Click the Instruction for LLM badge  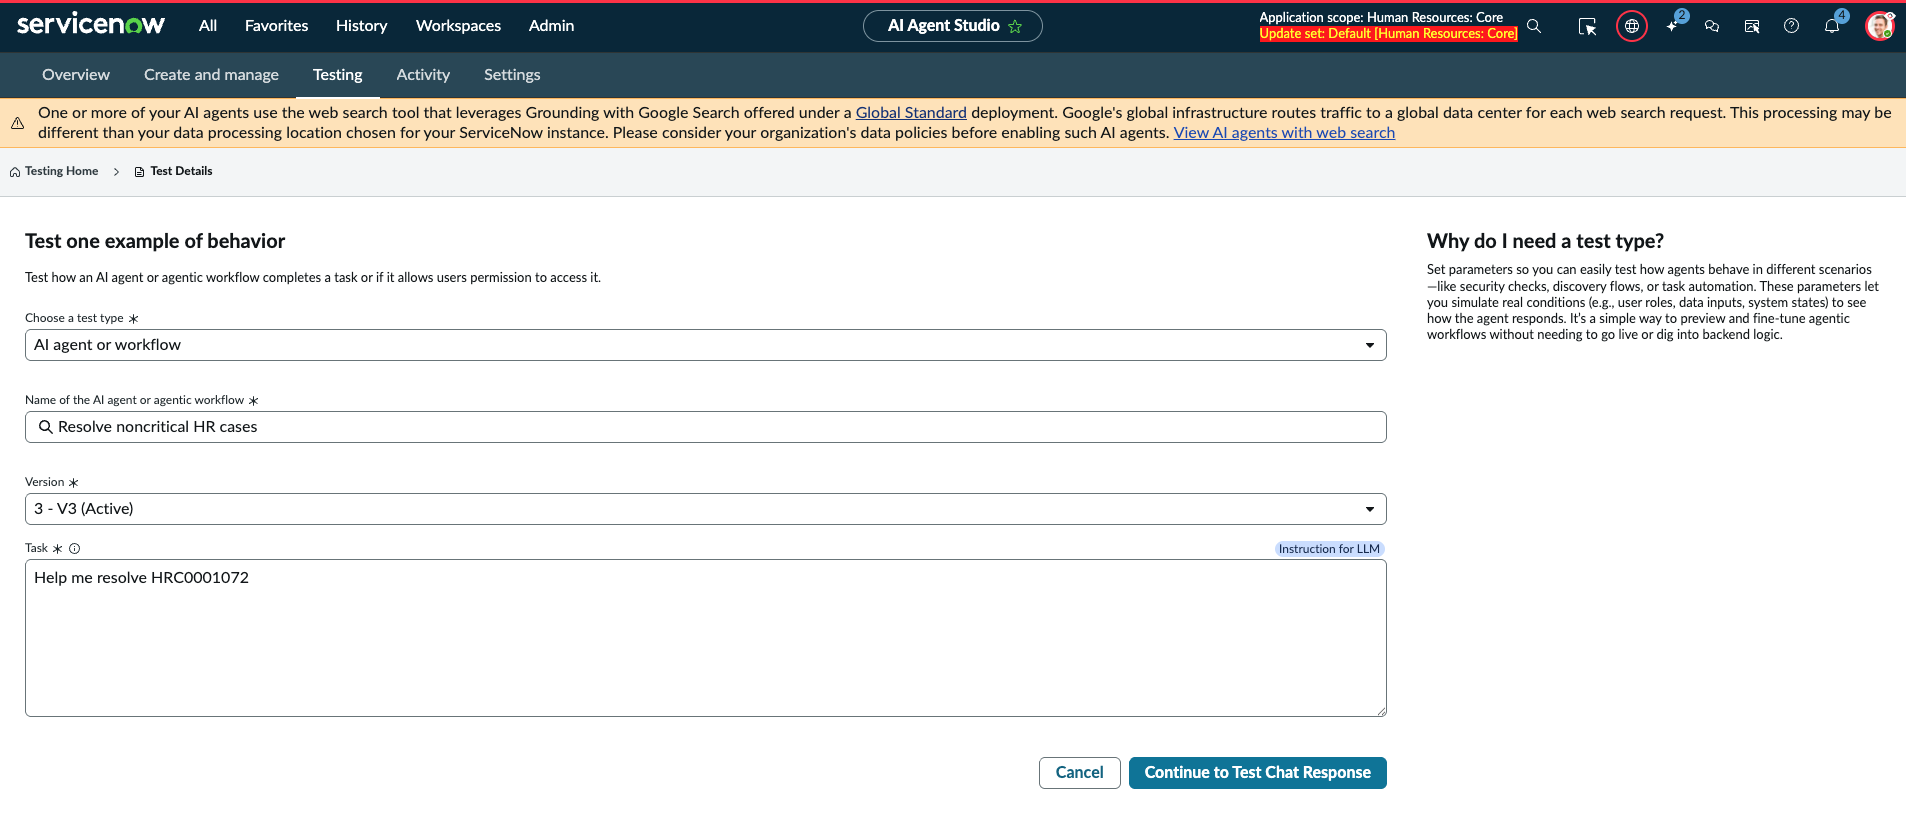click(1329, 549)
